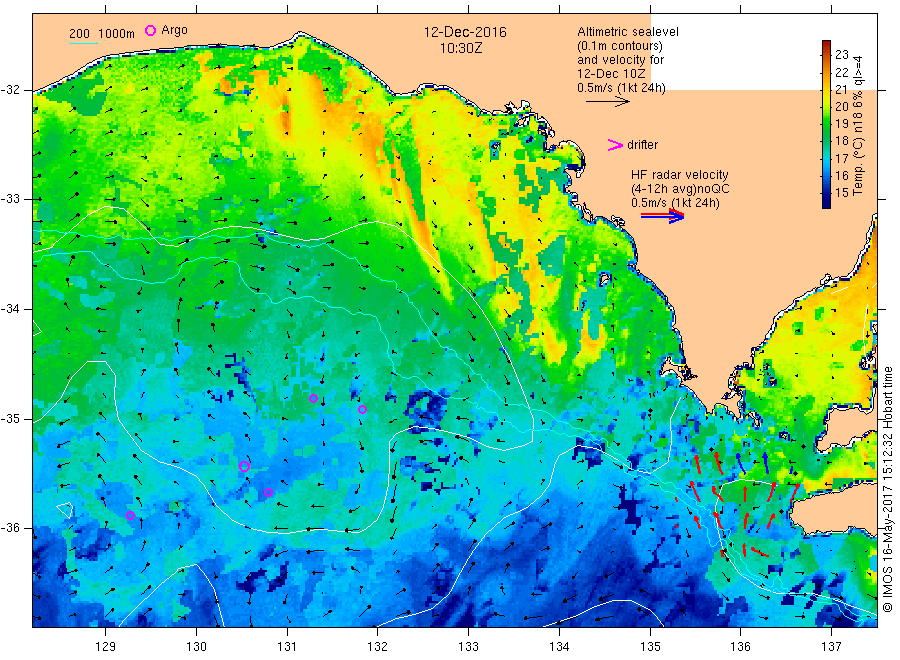Image resolution: width=900 pixels, height=660 pixels.
Task: Click the "133" longitude axis label
Action: (468, 647)
